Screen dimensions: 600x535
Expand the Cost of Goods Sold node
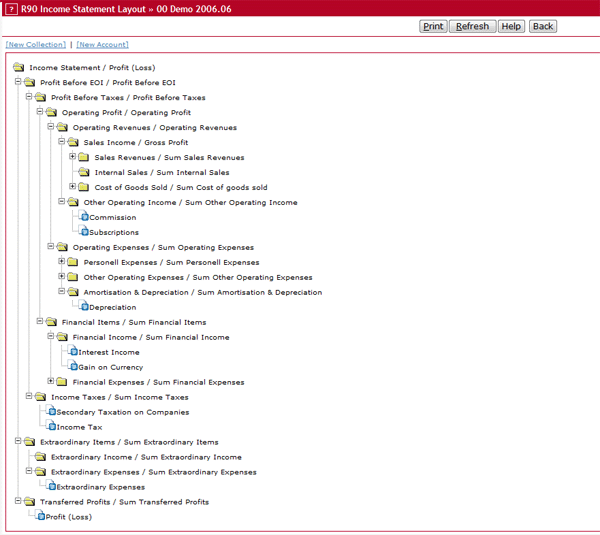click(x=73, y=187)
